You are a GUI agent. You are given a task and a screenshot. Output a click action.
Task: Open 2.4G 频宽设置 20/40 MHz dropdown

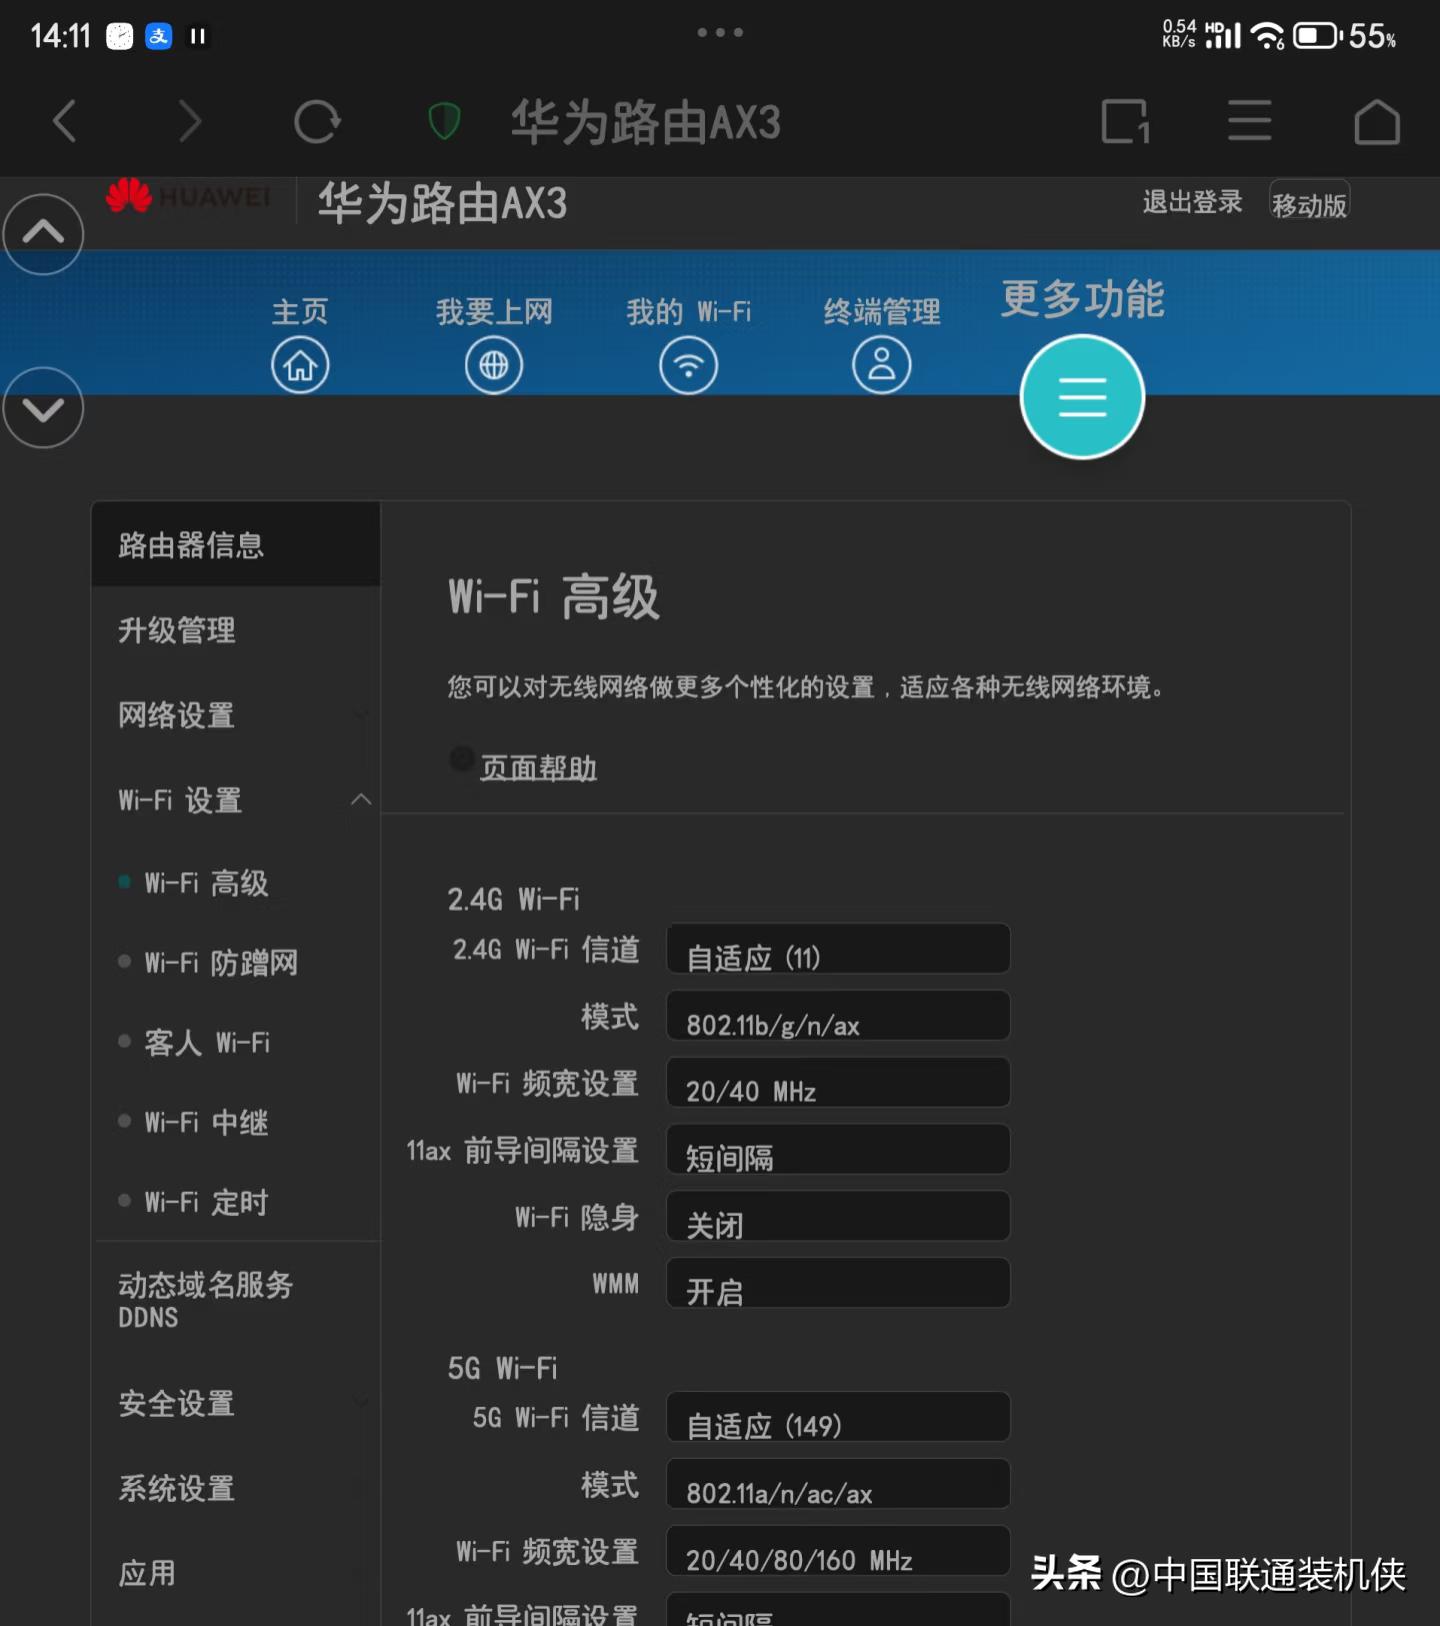[838, 1083]
